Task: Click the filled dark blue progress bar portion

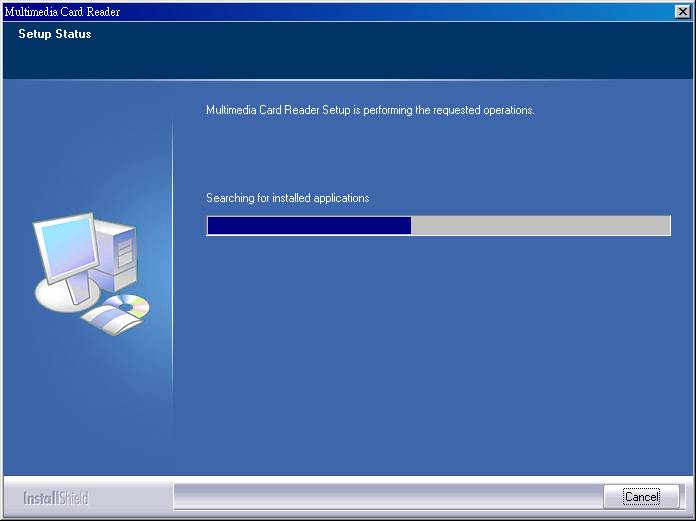Action: coord(308,226)
